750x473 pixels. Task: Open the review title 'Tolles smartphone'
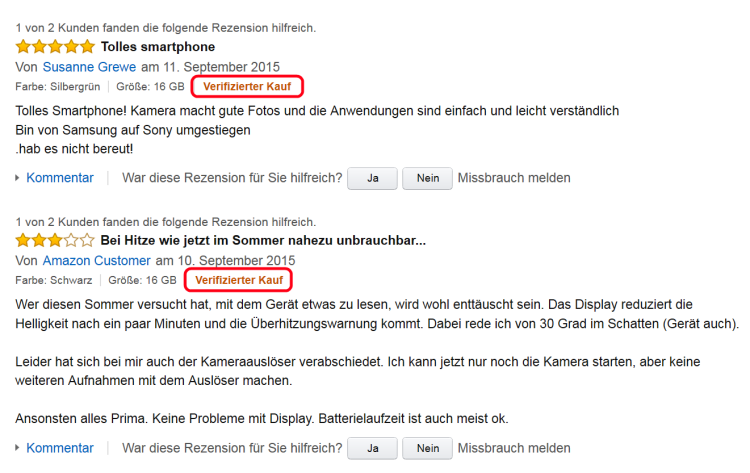tap(158, 47)
